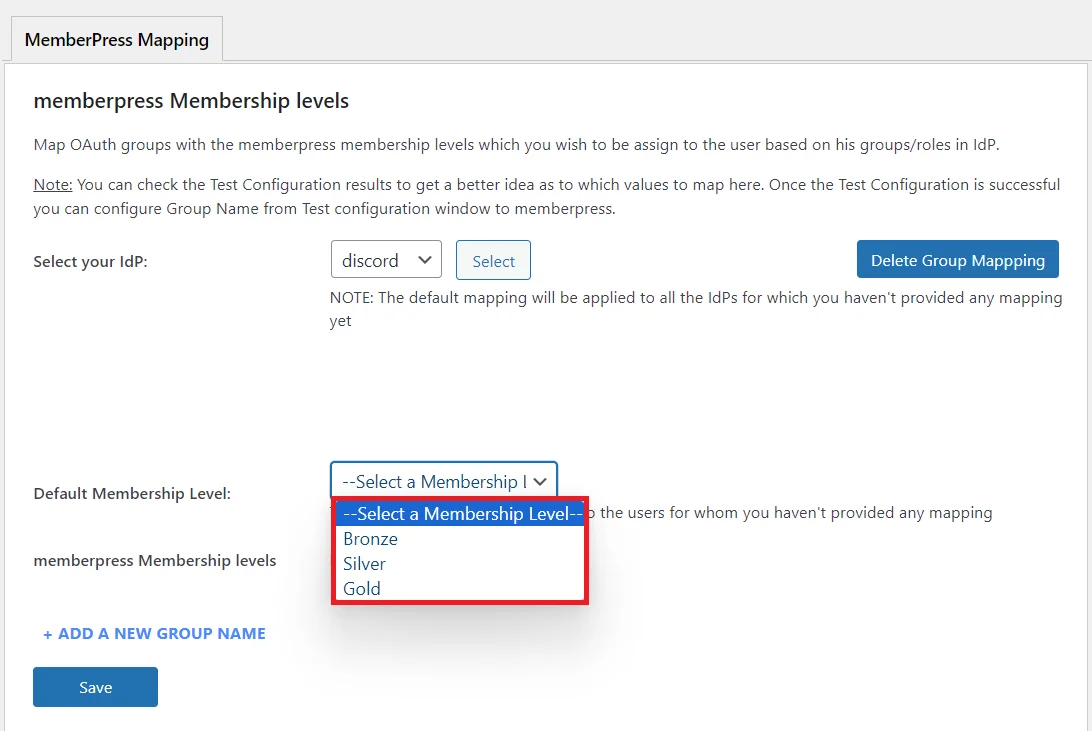The width and height of the screenshot is (1092, 731).
Task: Click the underlined Note: text
Action: pyautogui.click(x=53, y=184)
